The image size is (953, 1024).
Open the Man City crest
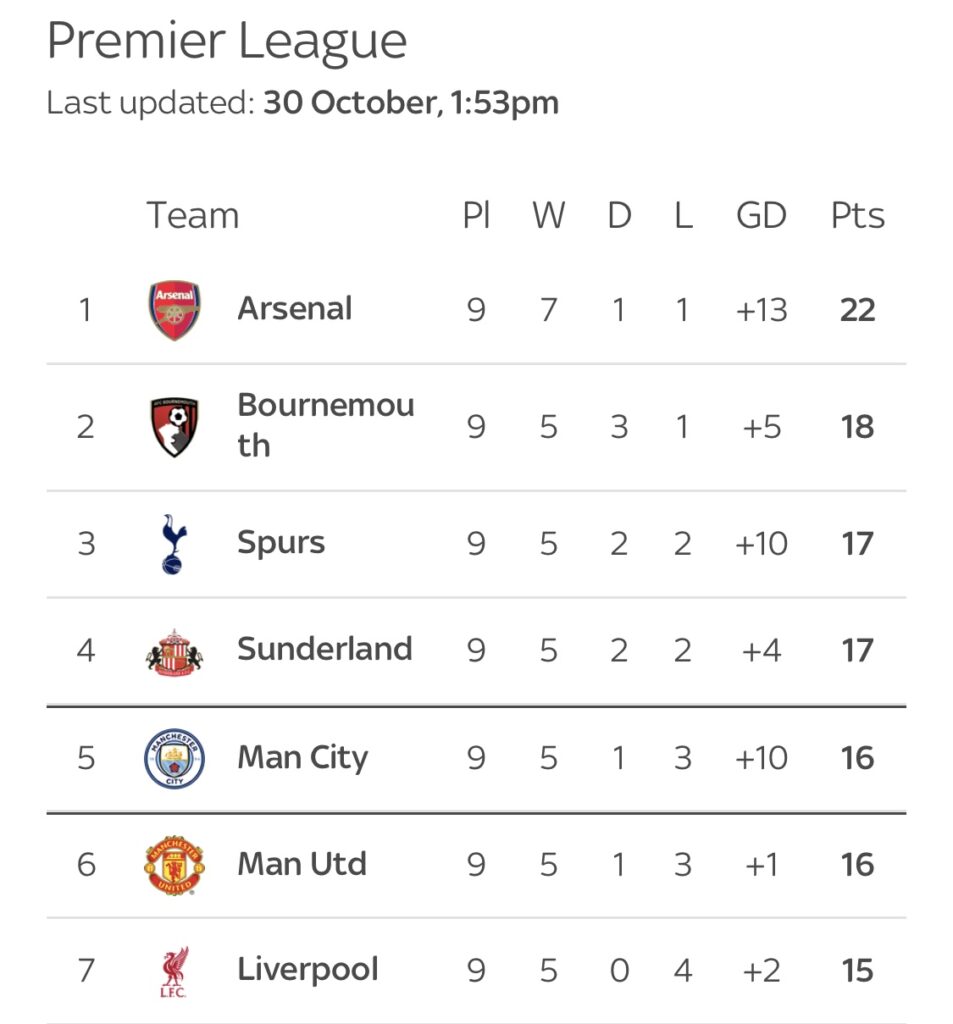tap(174, 758)
